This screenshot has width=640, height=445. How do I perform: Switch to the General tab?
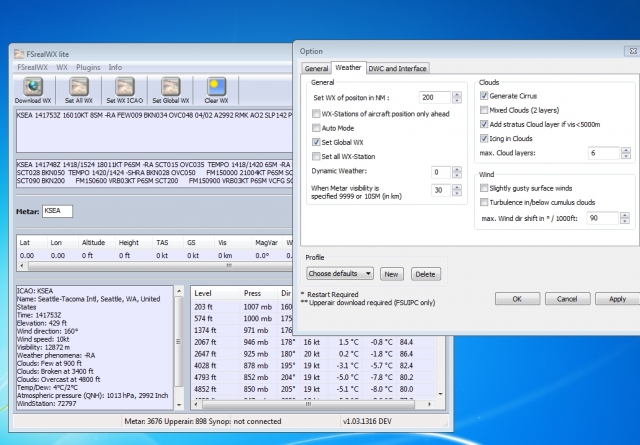coord(316,69)
